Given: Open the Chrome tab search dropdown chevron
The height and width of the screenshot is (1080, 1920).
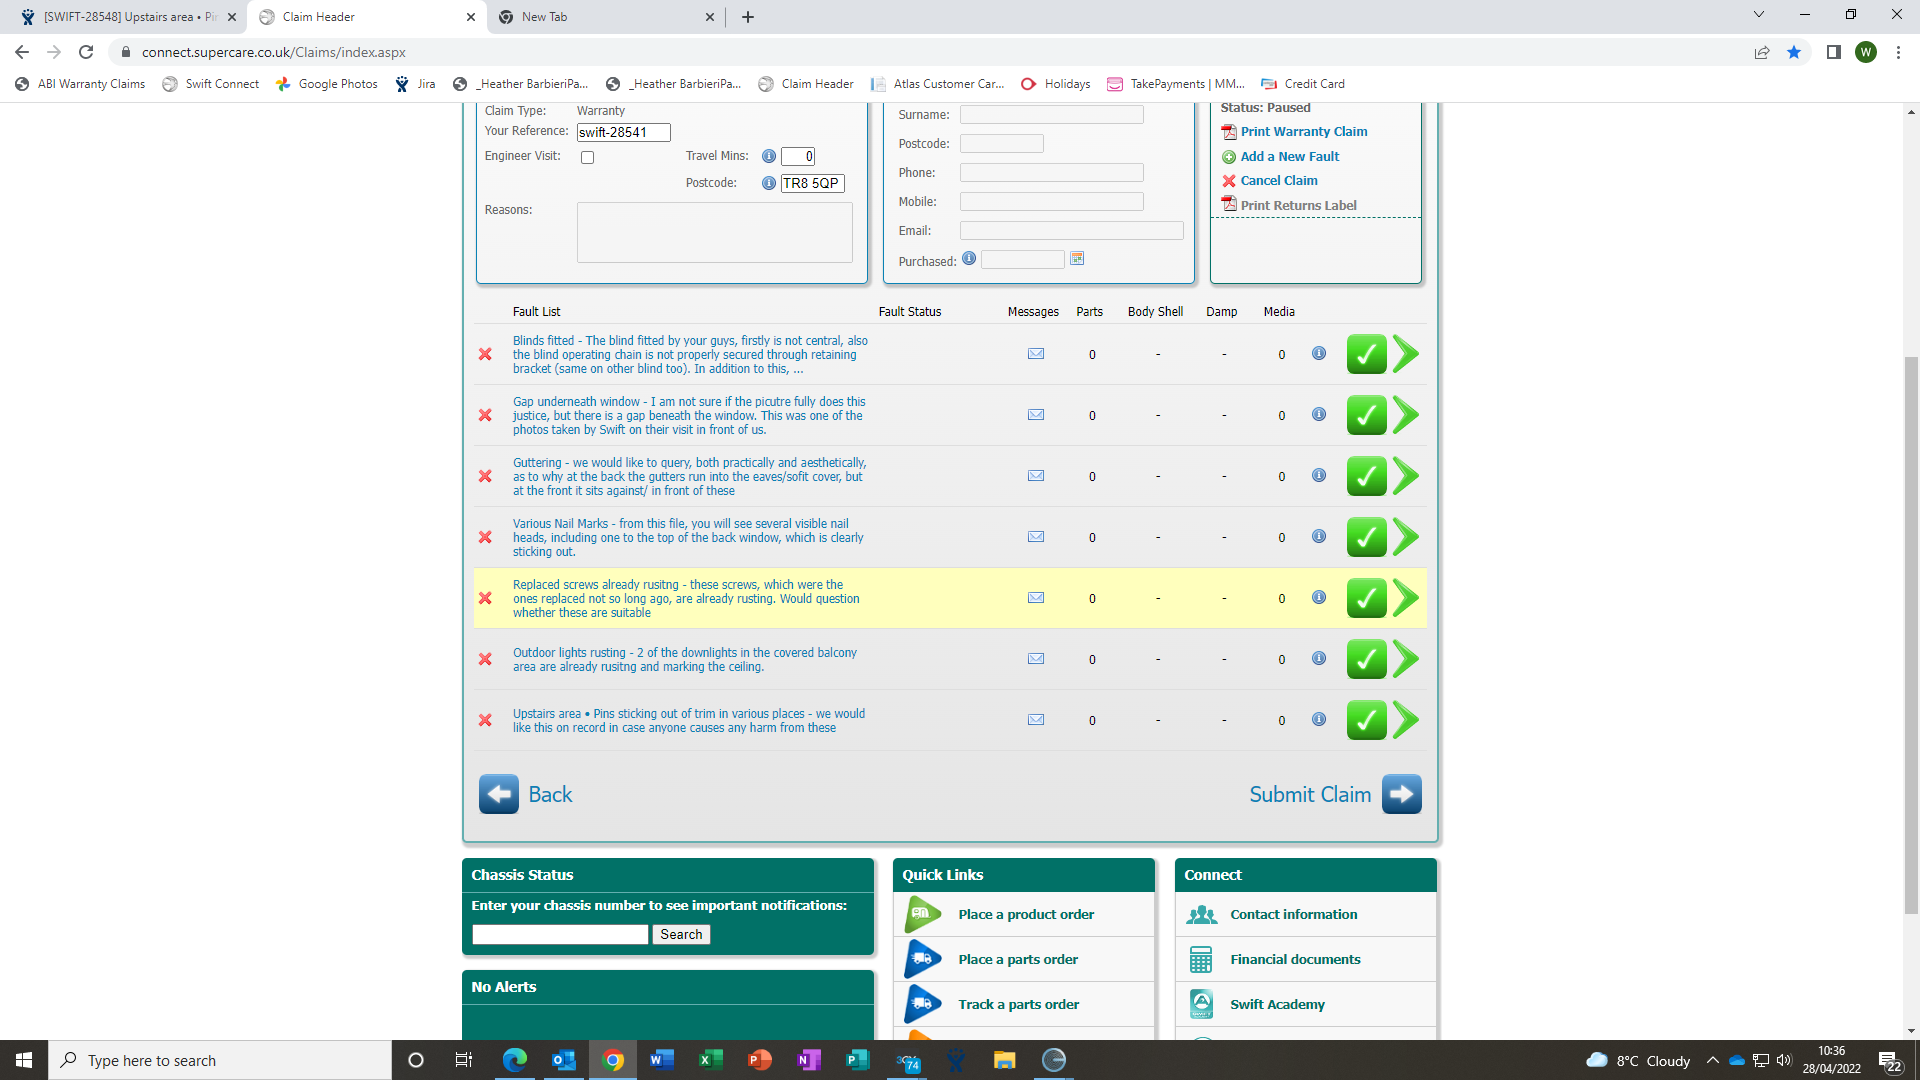Looking at the screenshot, I should tap(1759, 14).
